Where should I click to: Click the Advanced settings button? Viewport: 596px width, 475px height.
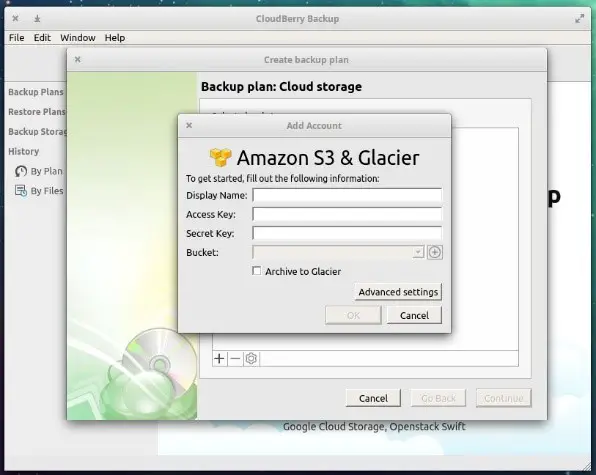click(x=398, y=292)
